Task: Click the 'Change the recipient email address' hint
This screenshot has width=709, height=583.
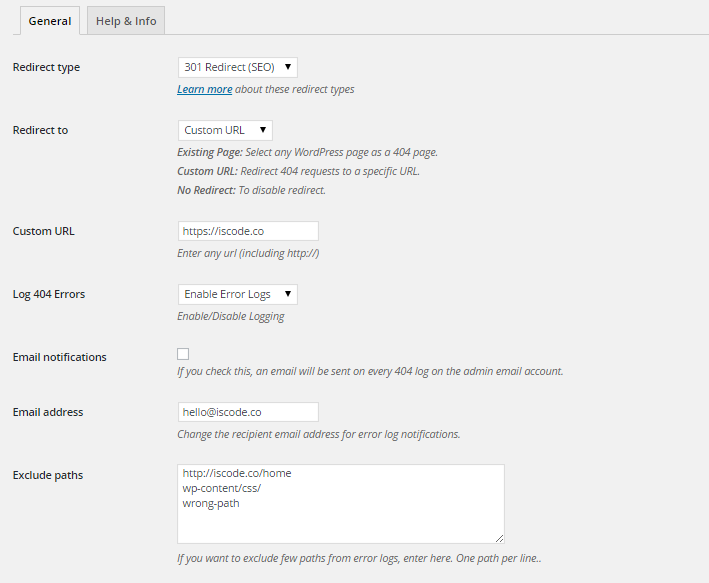Action: pos(319,434)
